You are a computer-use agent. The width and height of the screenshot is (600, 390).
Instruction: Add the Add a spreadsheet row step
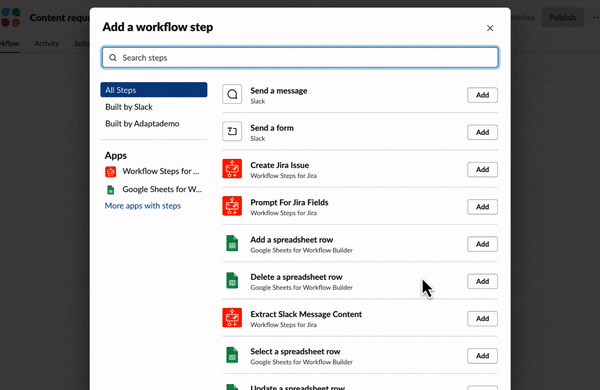pos(482,244)
